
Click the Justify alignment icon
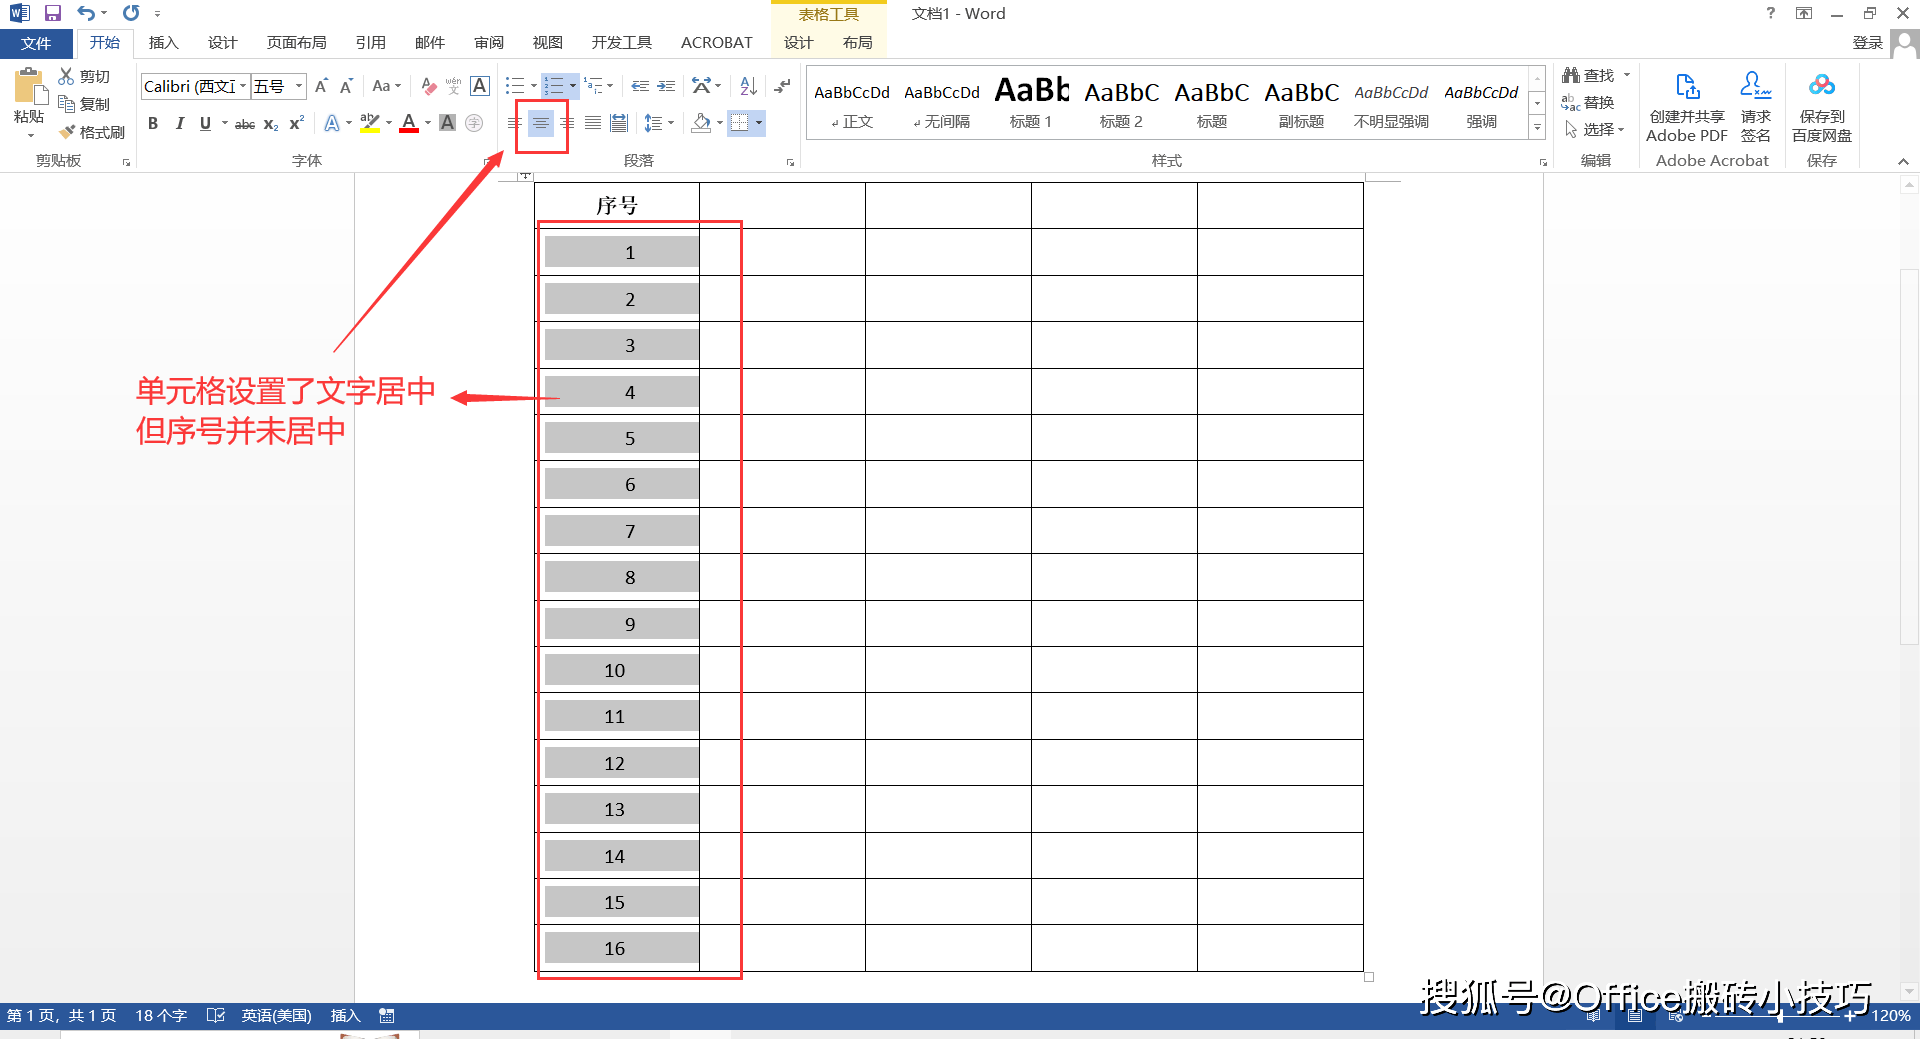tap(593, 123)
